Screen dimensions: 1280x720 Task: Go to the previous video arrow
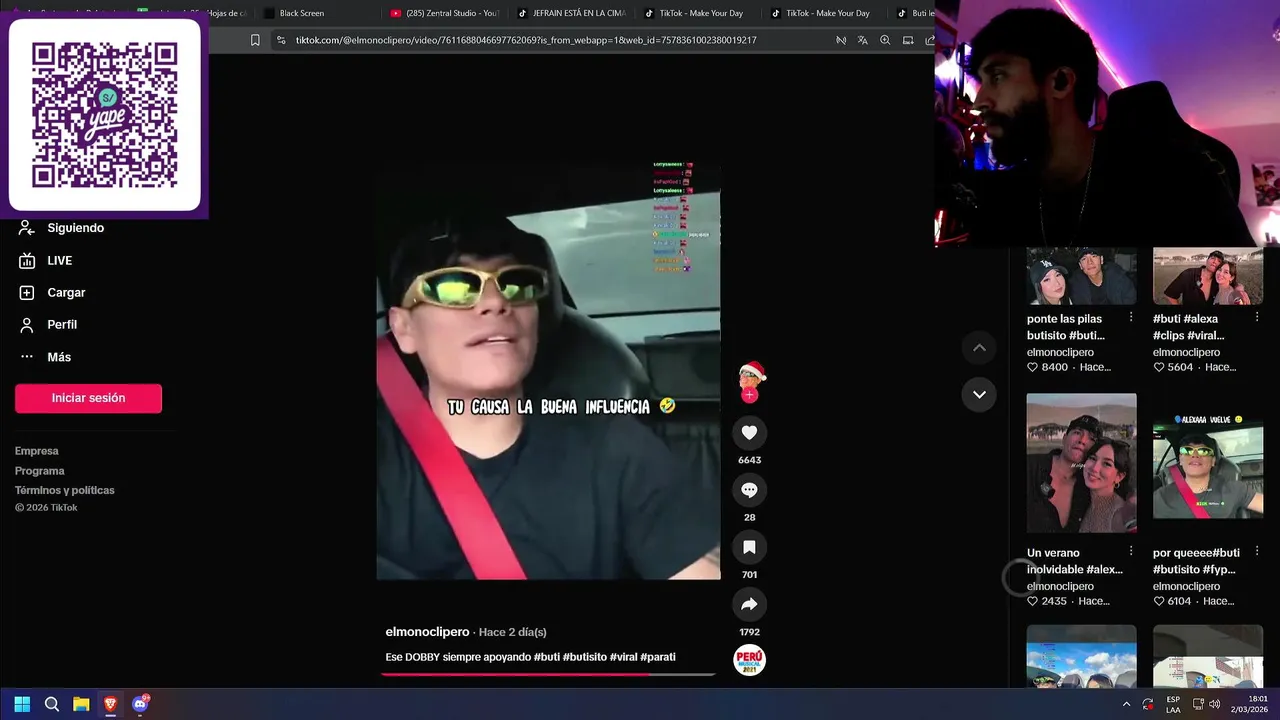979,348
